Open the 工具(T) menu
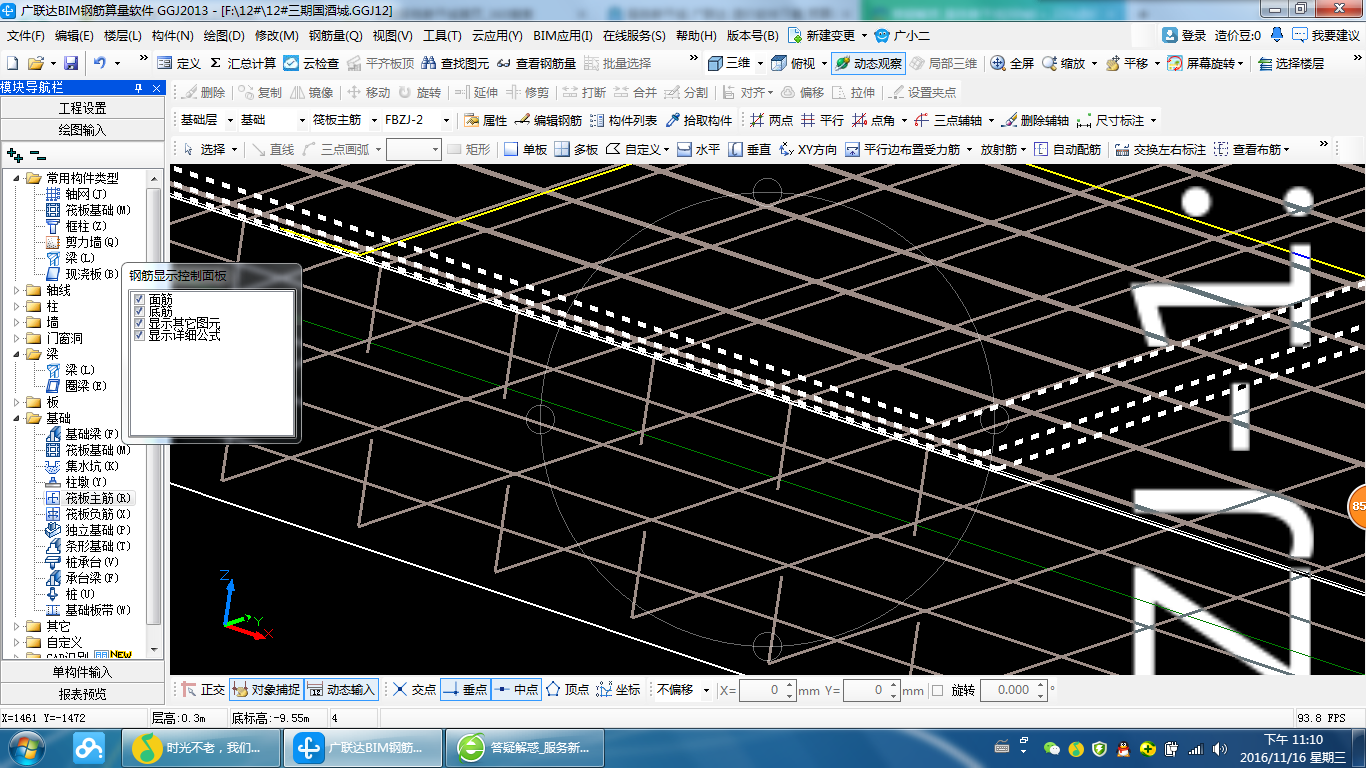1366x768 pixels. (442, 35)
